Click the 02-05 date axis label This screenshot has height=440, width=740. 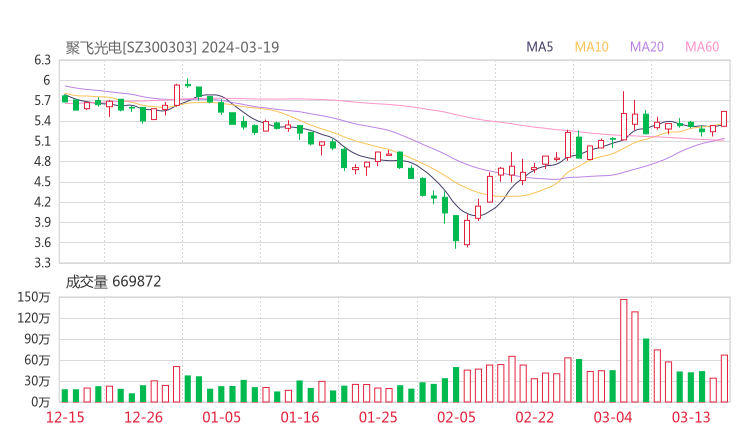pos(456,417)
